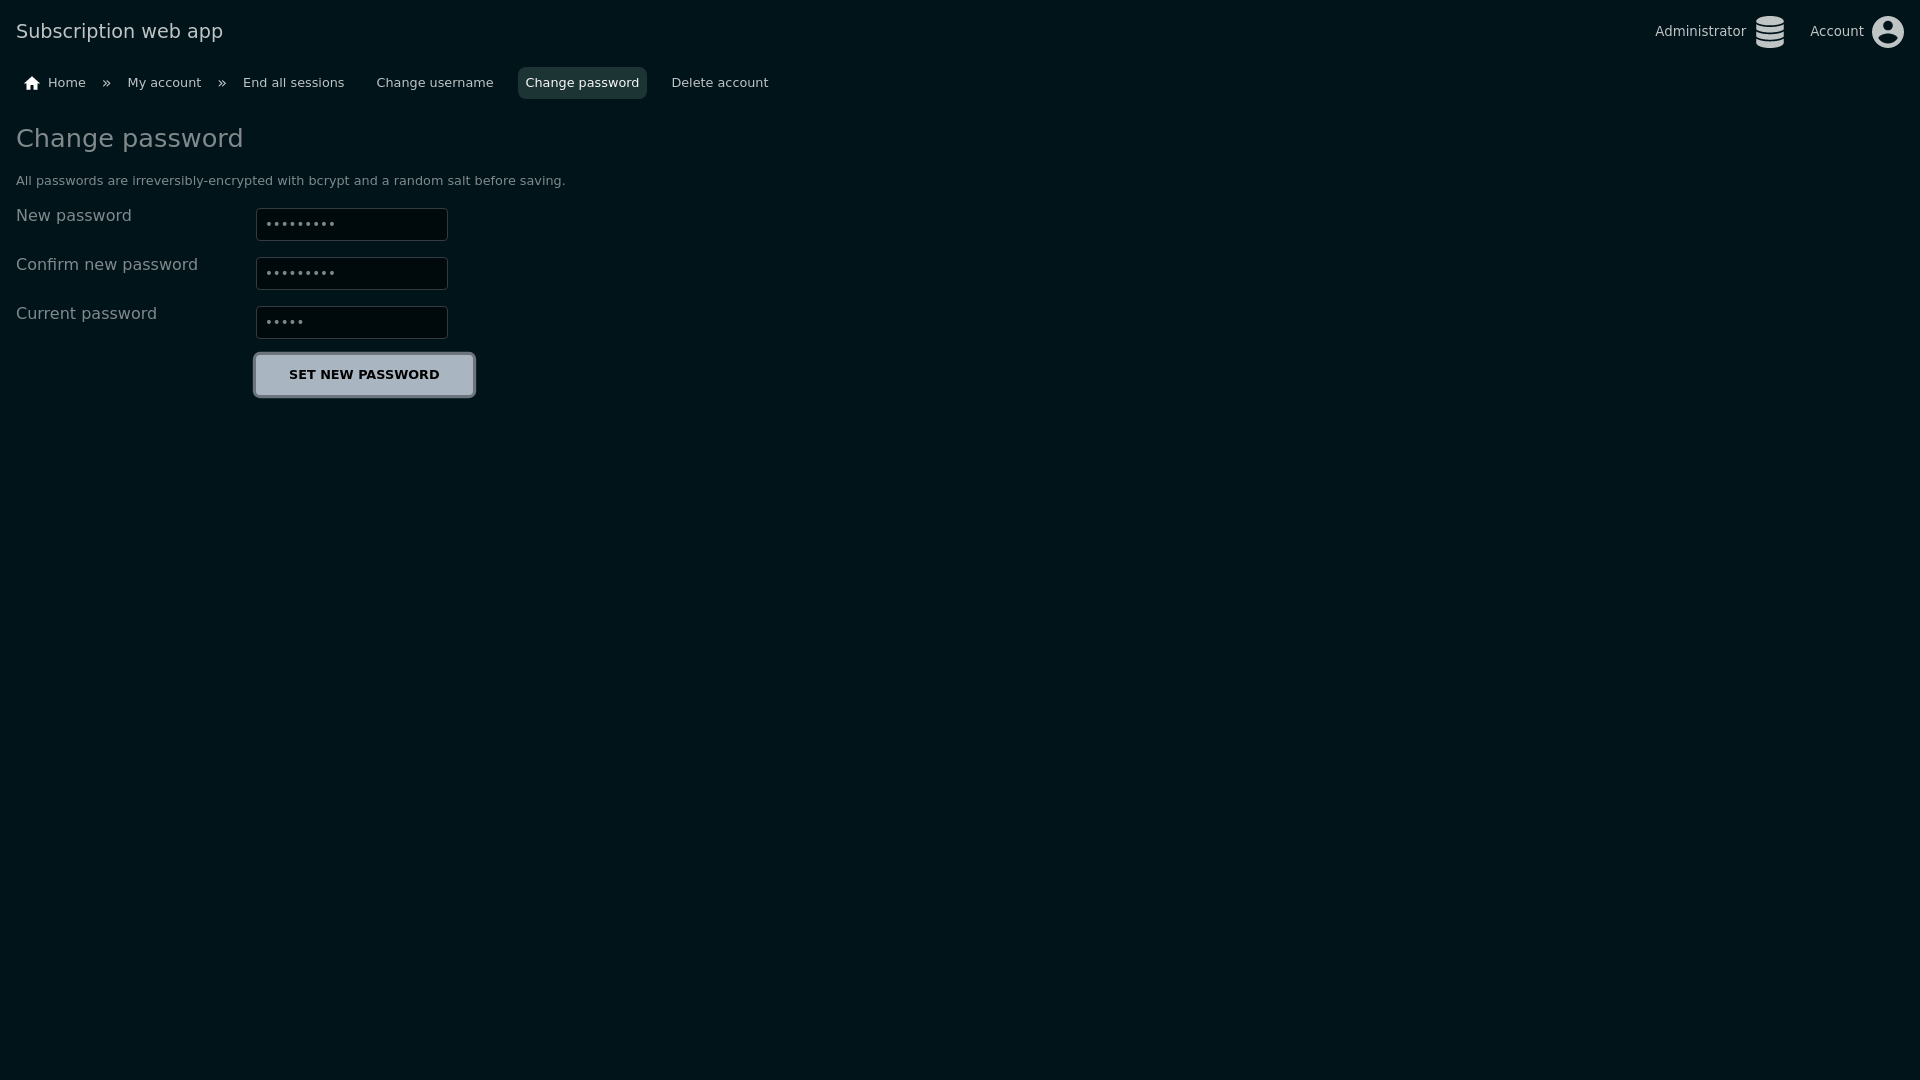Screen dimensions: 1920x1080
Task: Click the Home house icon
Action: (x=32, y=83)
